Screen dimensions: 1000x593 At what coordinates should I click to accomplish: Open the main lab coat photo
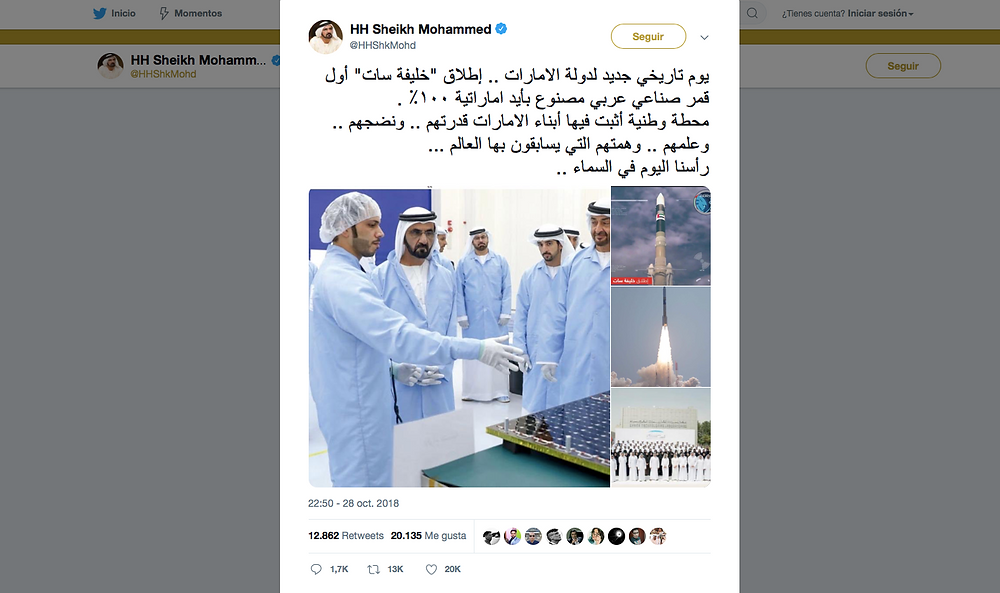click(x=459, y=337)
